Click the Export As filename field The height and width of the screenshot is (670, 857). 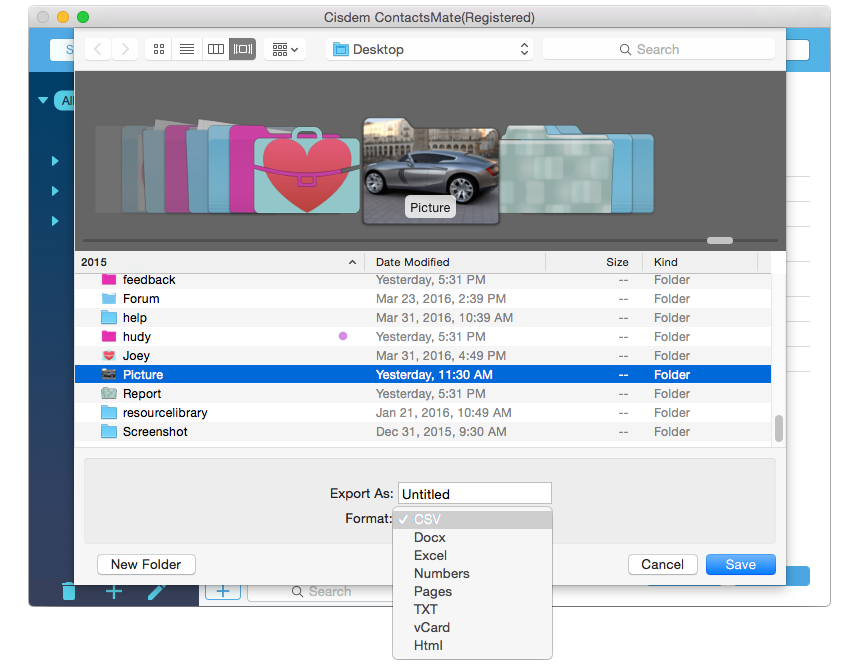coord(474,493)
